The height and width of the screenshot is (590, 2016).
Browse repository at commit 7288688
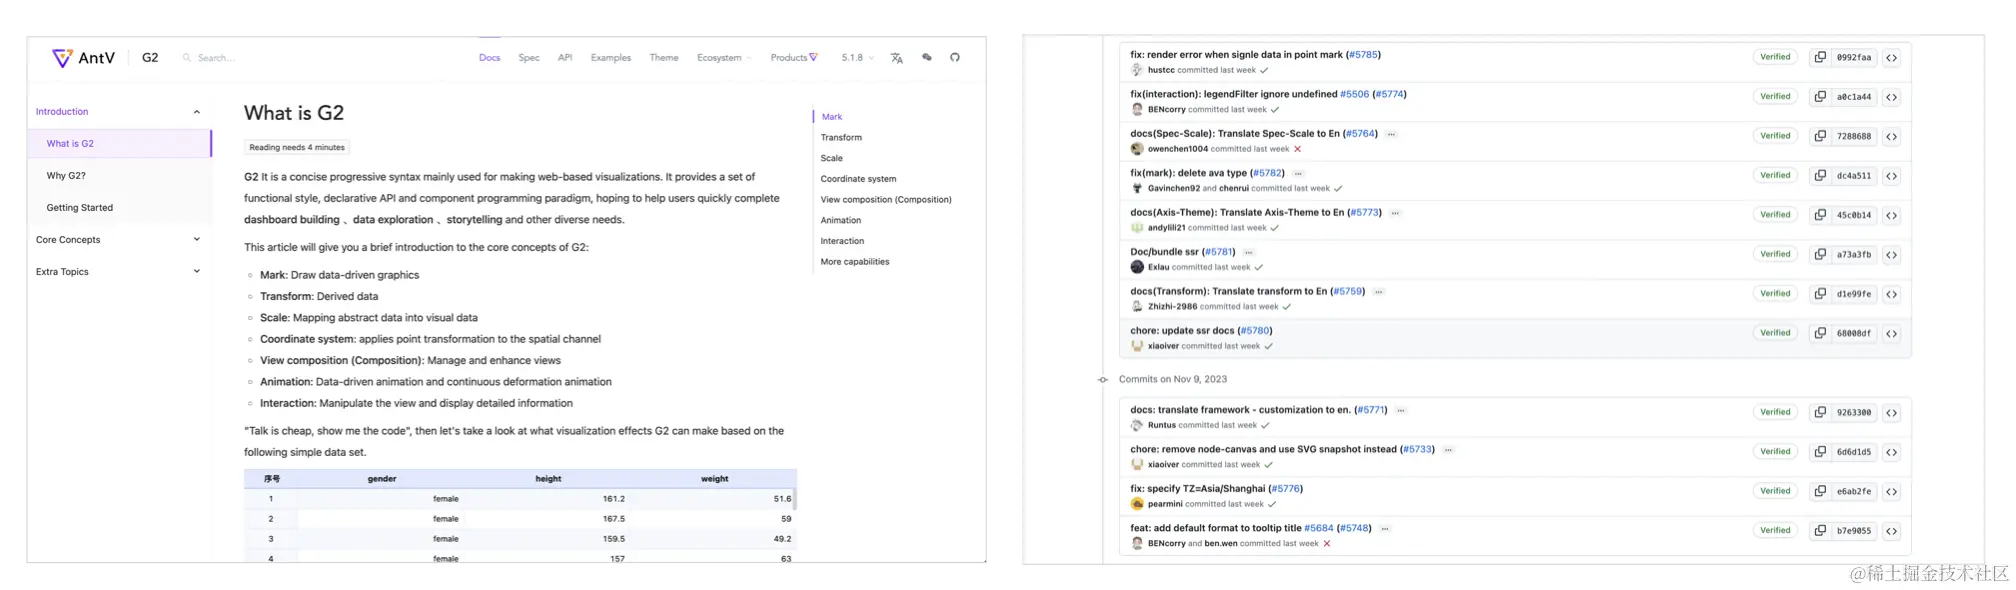pos(1891,137)
